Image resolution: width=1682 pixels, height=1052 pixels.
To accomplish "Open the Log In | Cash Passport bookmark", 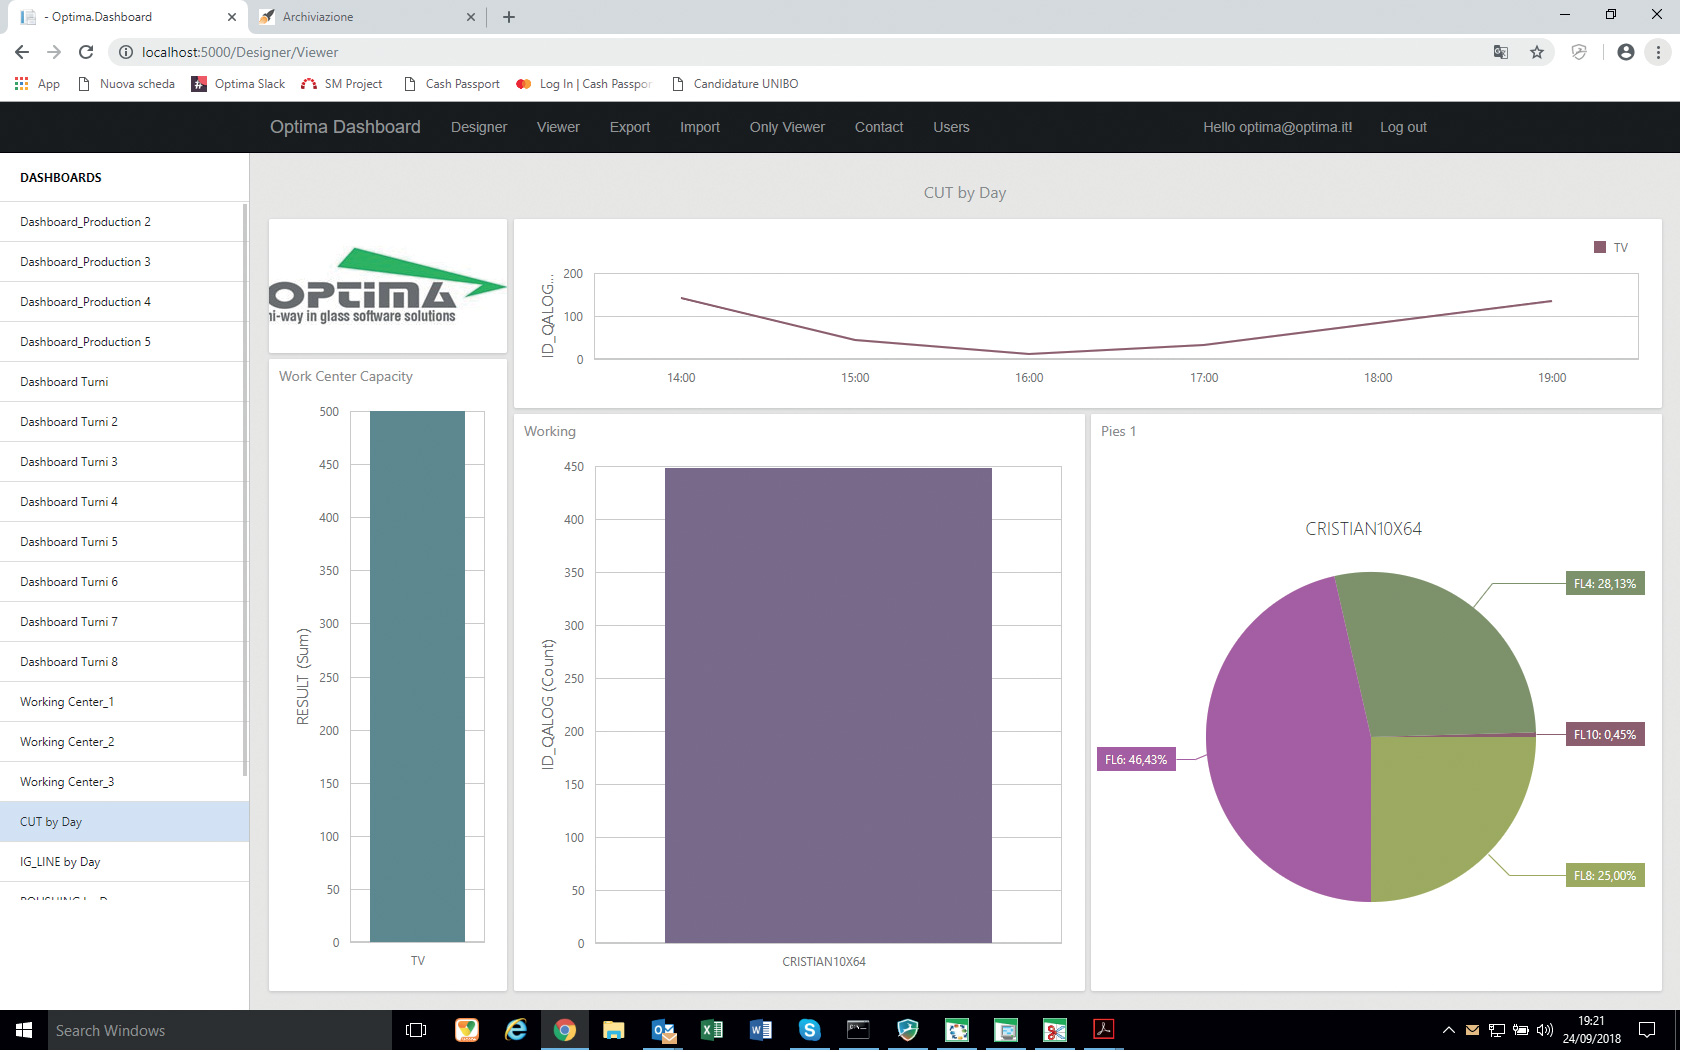I will [x=584, y=84].
